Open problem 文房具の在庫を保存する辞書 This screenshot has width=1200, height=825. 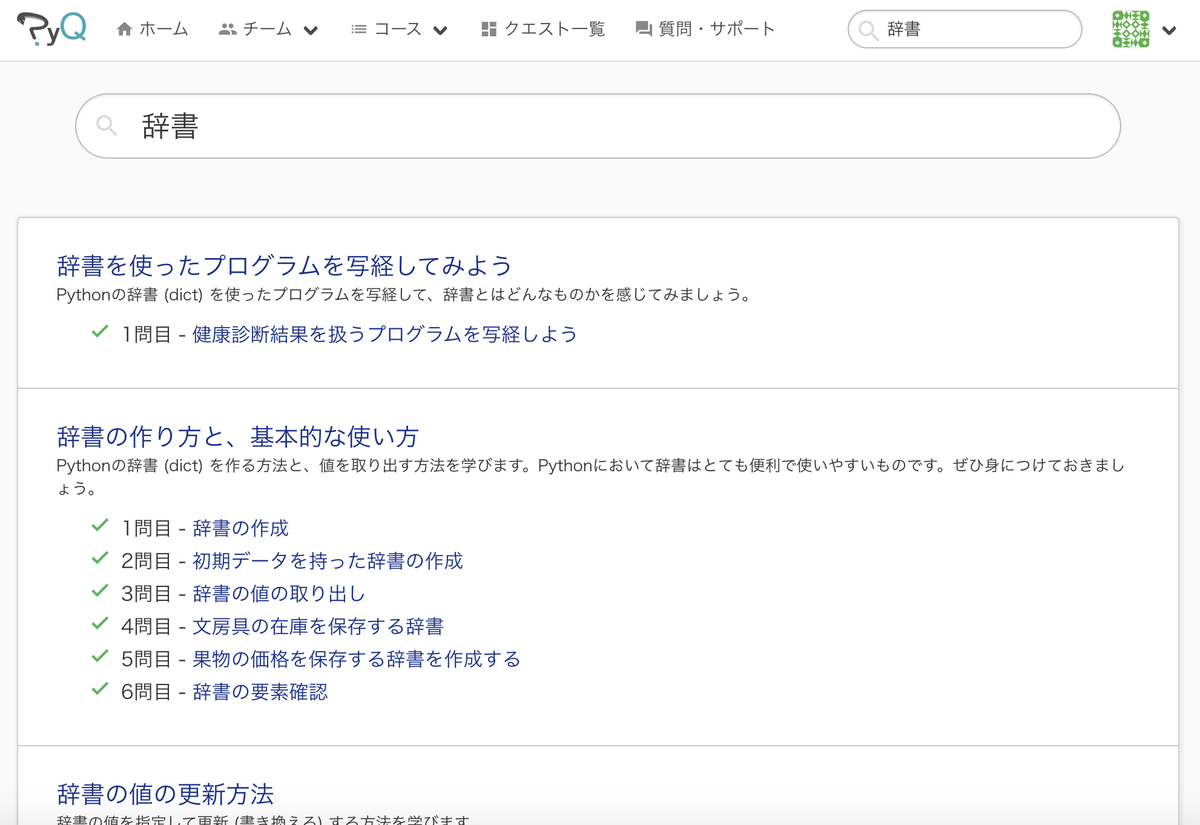(x=318, y=627)
